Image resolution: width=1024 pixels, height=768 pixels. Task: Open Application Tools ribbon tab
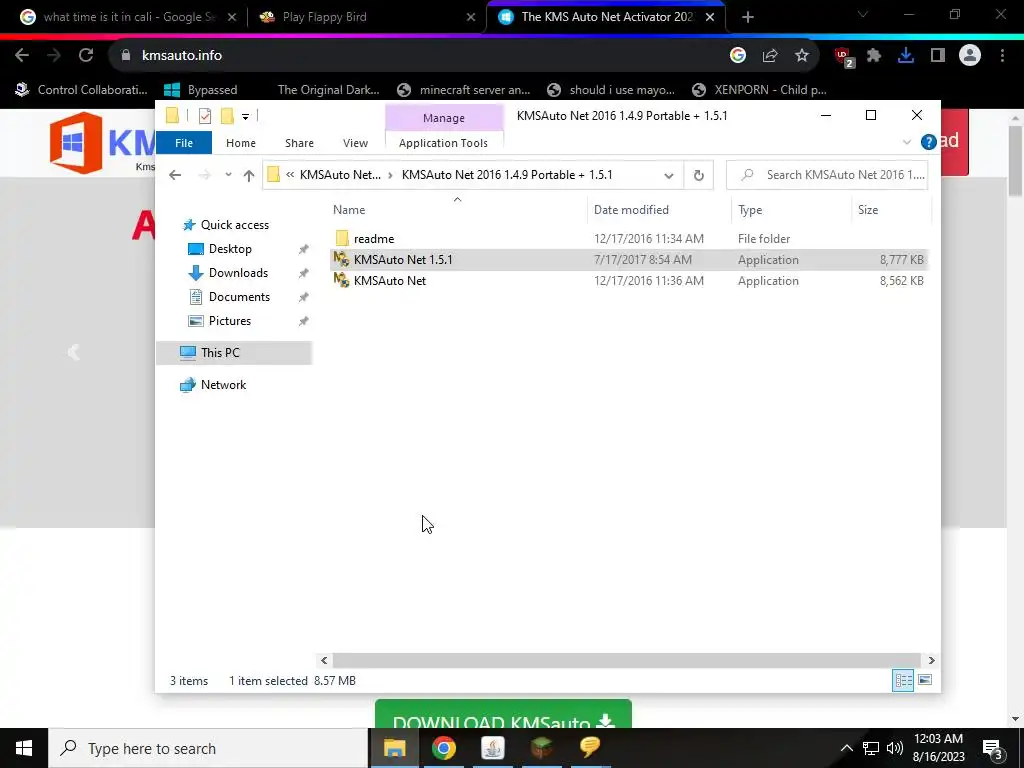[x=443, y=143]
